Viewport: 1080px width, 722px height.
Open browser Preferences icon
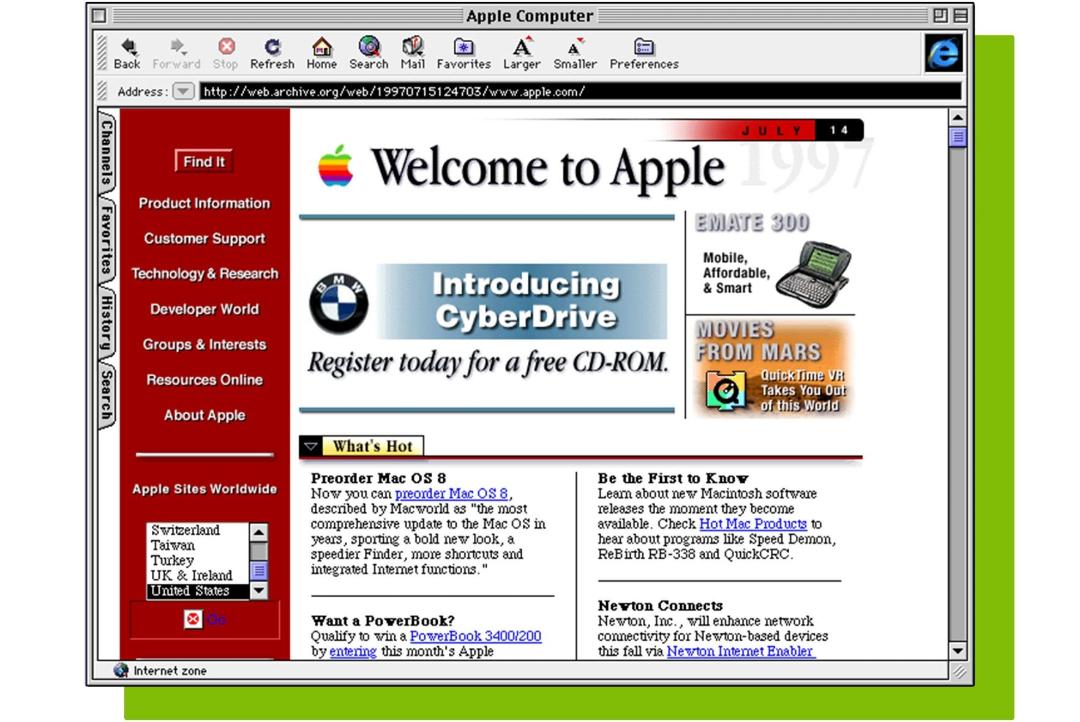[x=644, y=46]
